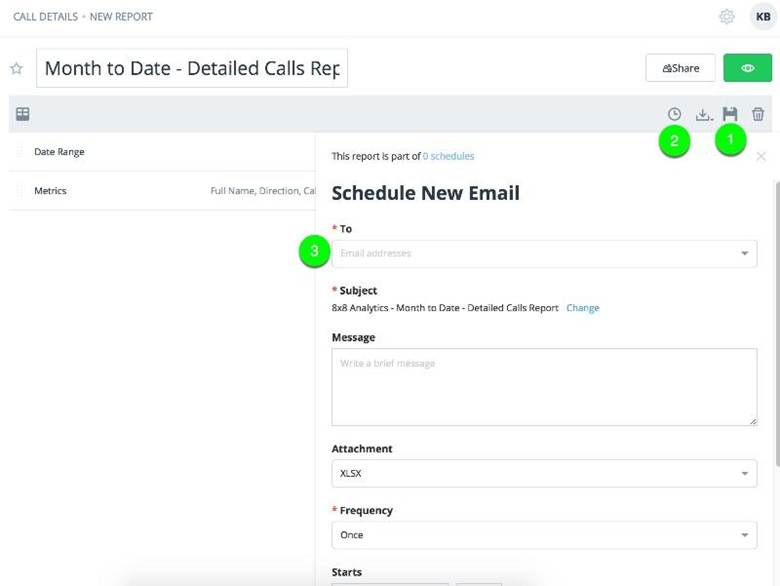Click the CALL DETAILS breadcrumb
Viewport: 780px width, 586px height.
point(46,17)
